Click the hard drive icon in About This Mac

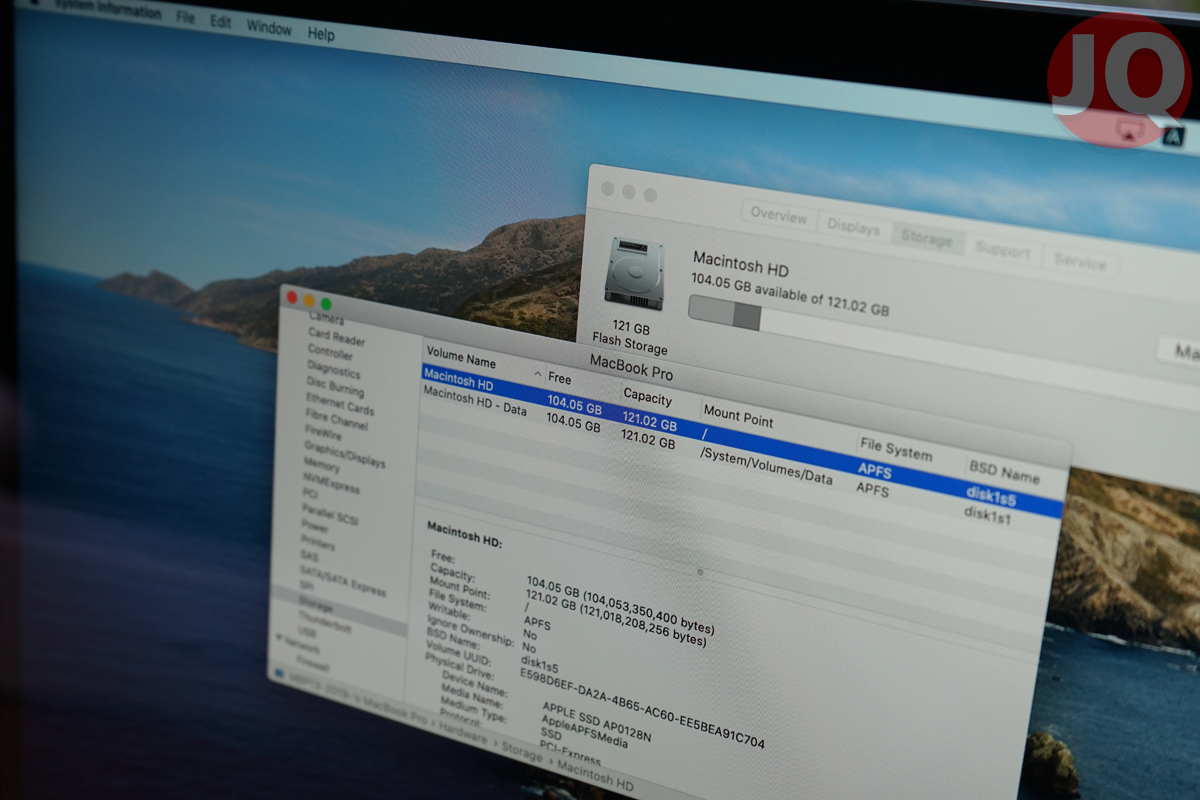(x=633, y=273)
